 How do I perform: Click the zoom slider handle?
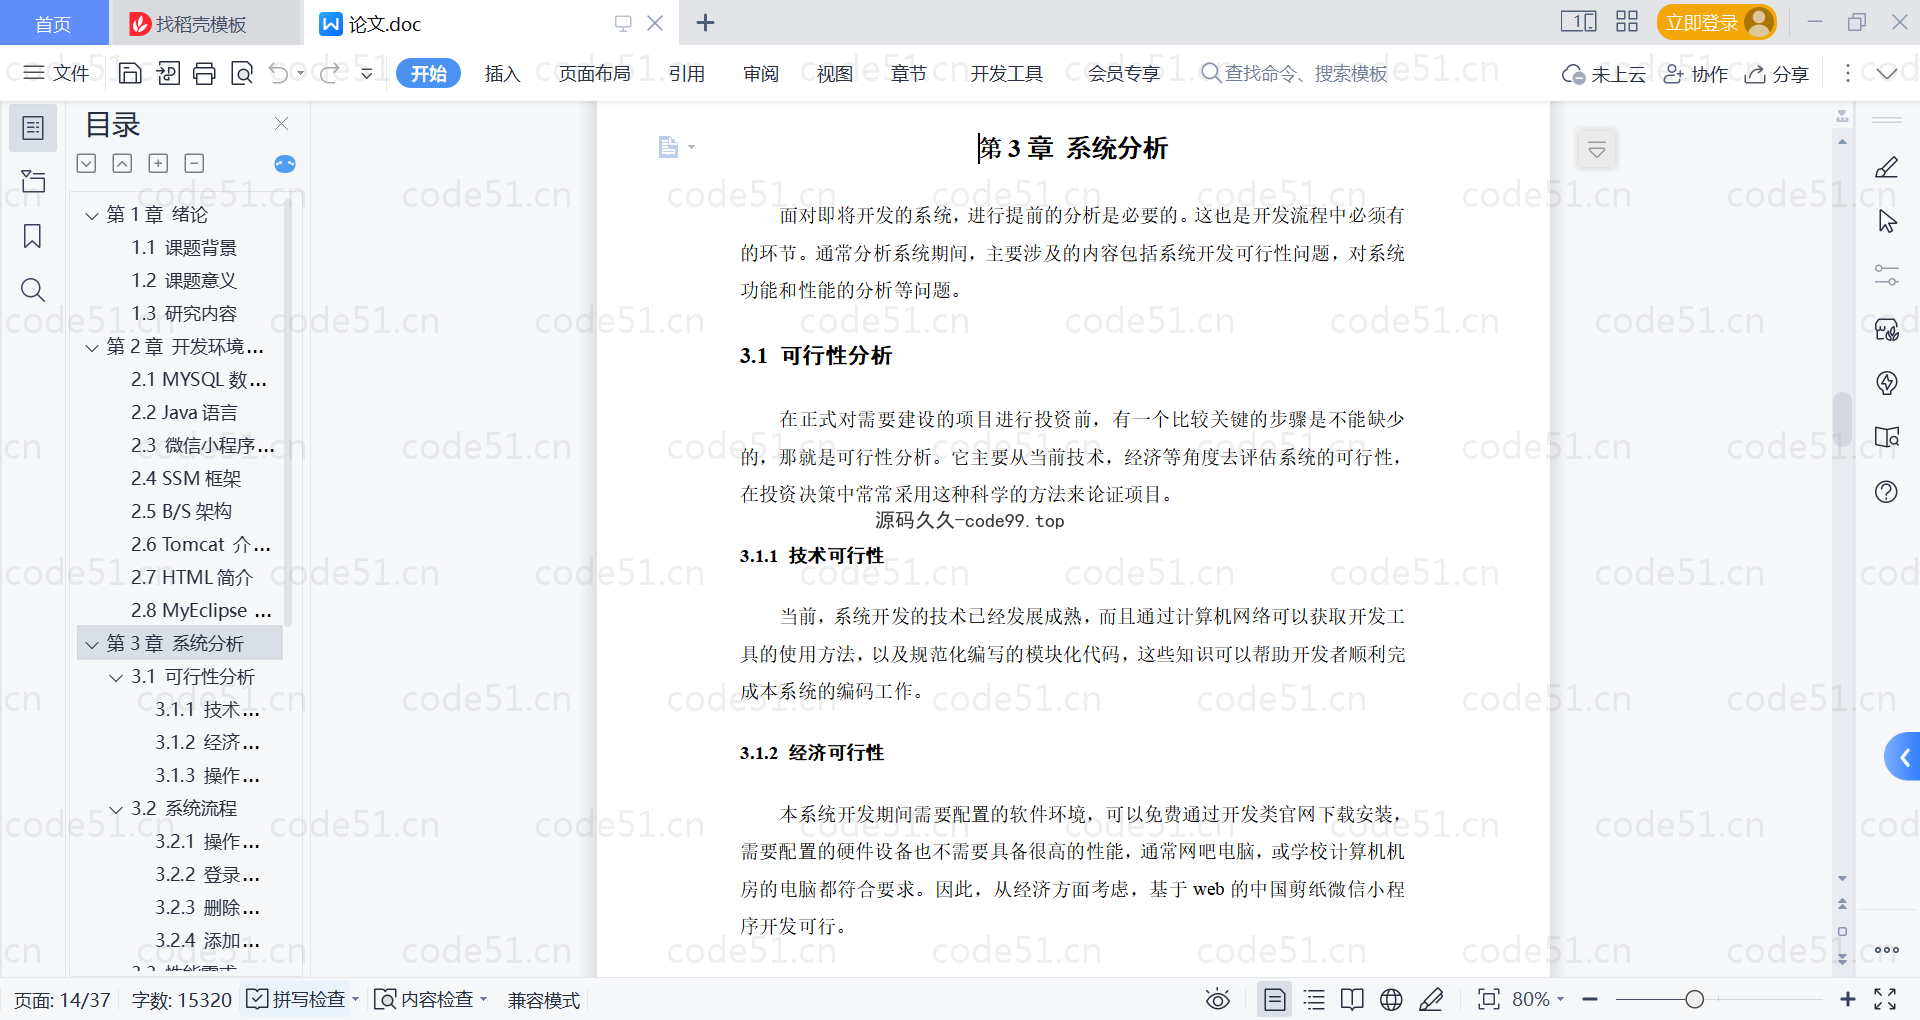pyautogui.click(x=1694, y=999)
